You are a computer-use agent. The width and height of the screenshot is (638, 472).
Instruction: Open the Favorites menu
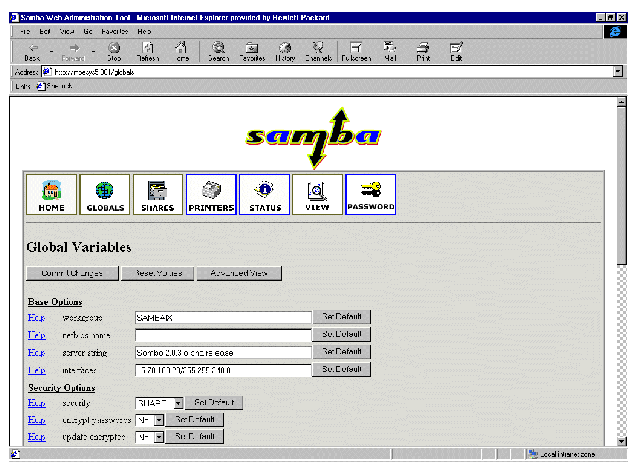(115, 31)
